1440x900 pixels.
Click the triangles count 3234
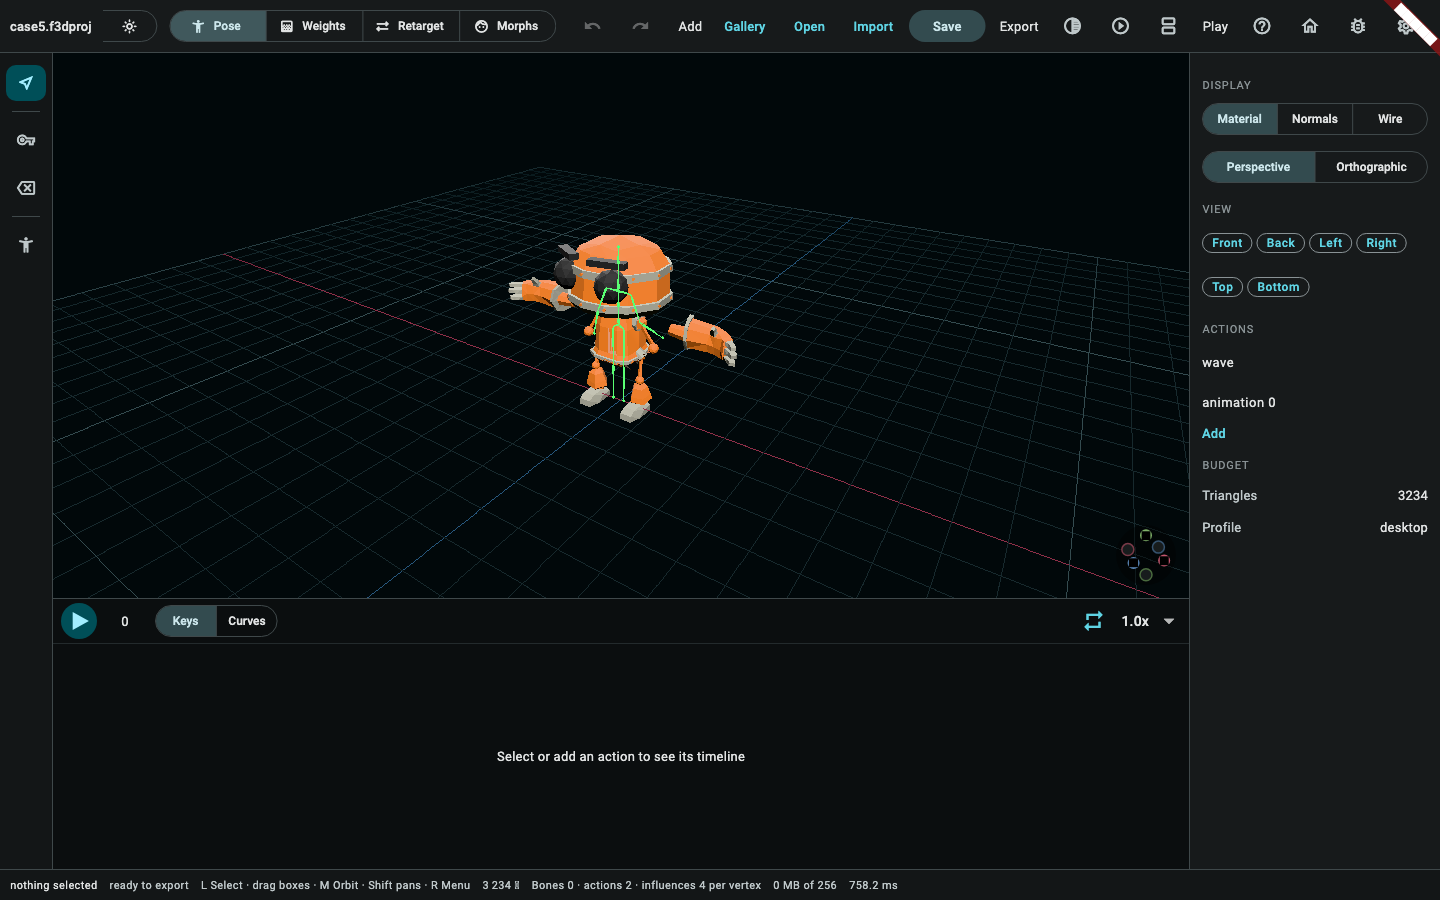[1412, 495]
